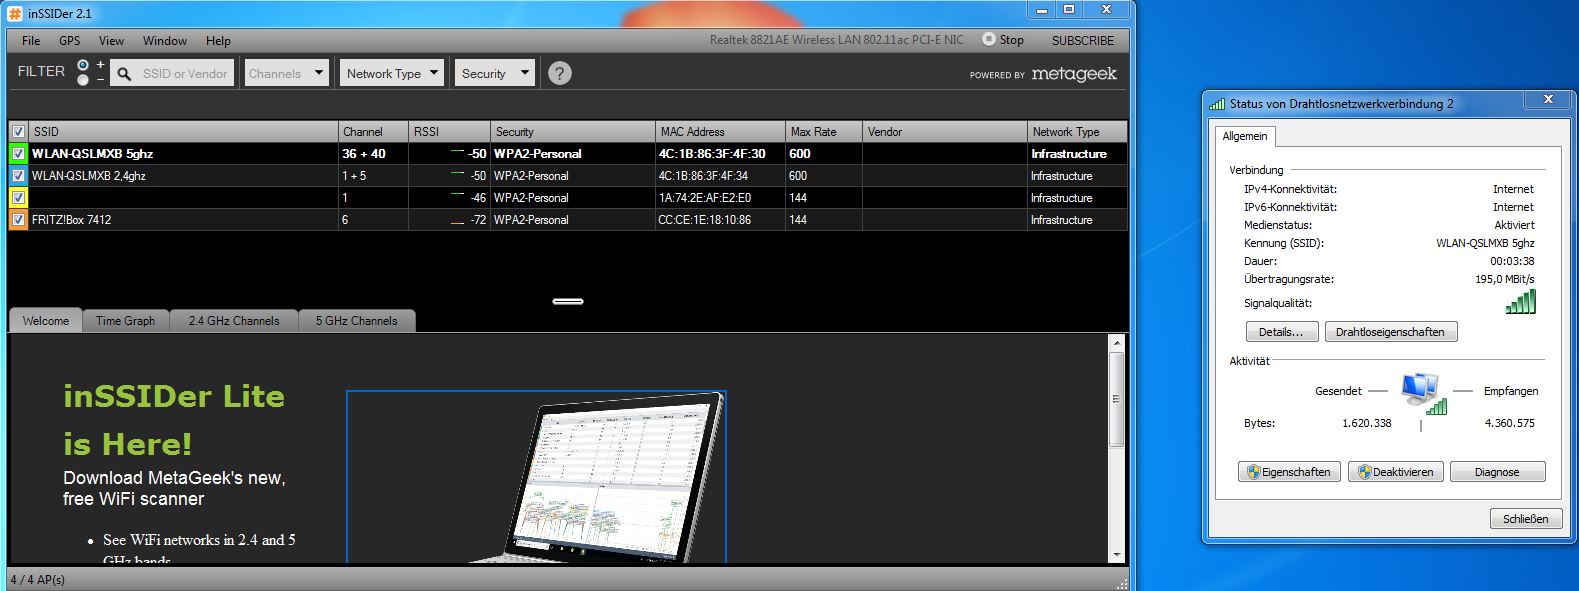Sort by the RSSI column header

[x=450, y=131]
